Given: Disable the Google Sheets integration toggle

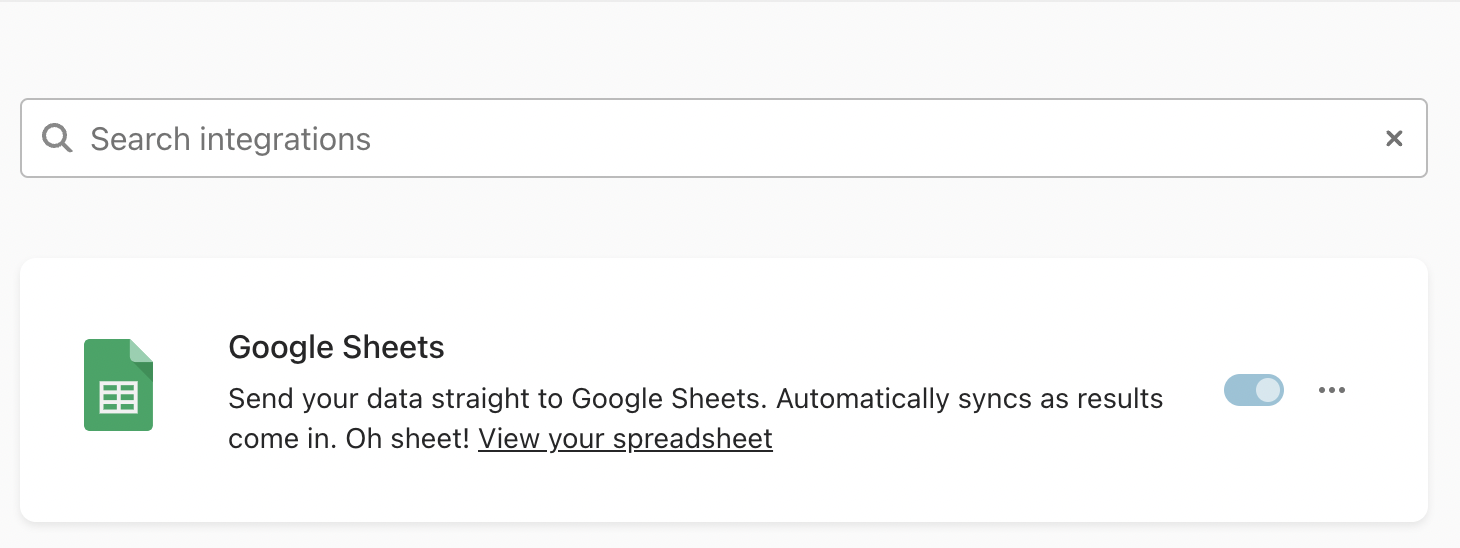Looking at the screenshot, I should click(1254, 390).
